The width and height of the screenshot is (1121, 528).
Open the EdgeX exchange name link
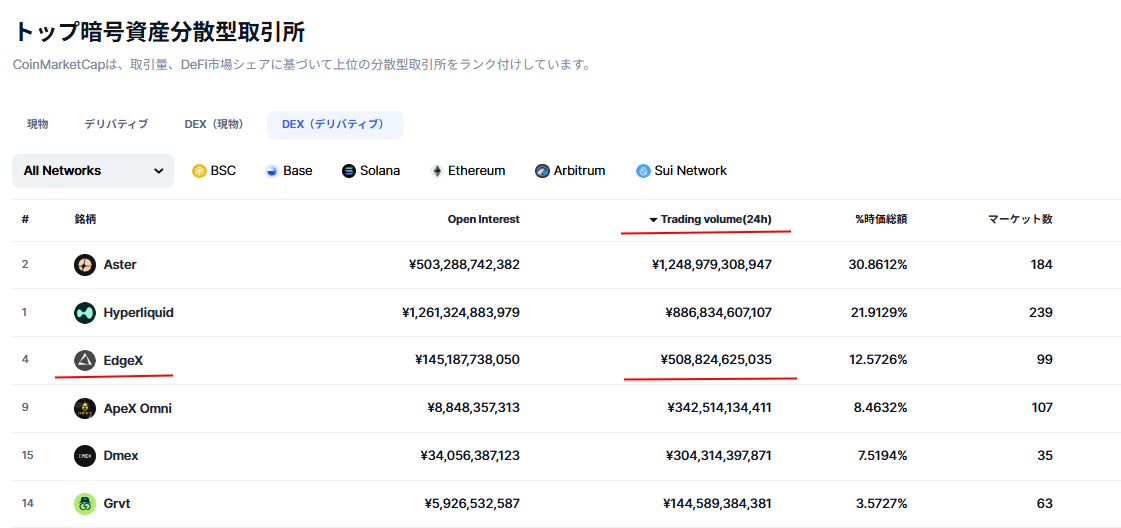(124, 360)
